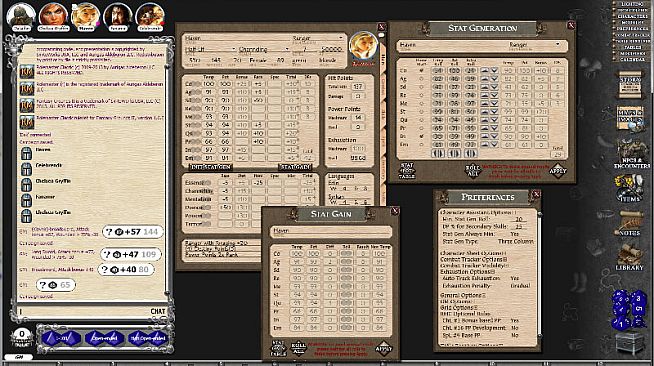Toggle Re prime stat in Stat Generation
The image size is (654, 366).
(x=421, y=95)
